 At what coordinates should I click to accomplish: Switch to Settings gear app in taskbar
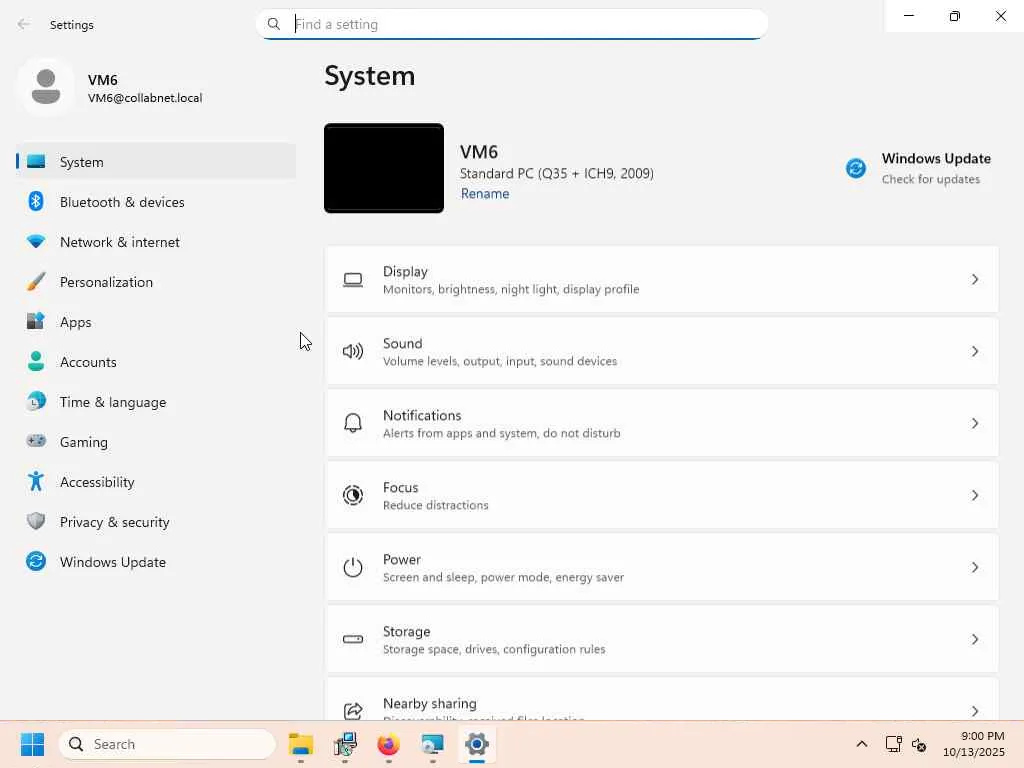coord(477,744)
